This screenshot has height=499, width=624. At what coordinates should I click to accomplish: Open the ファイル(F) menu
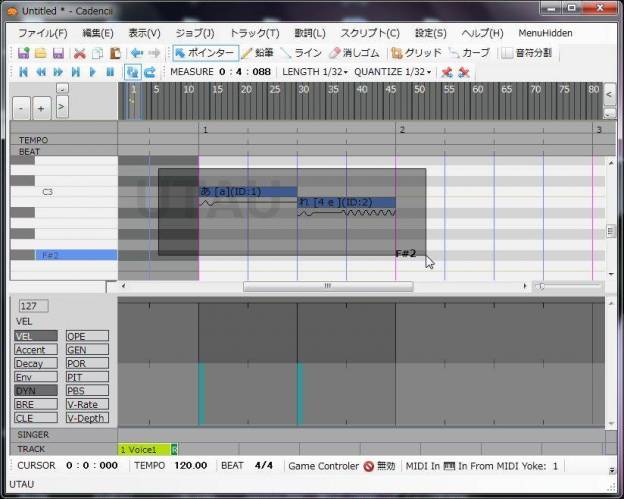coord(43,33)
